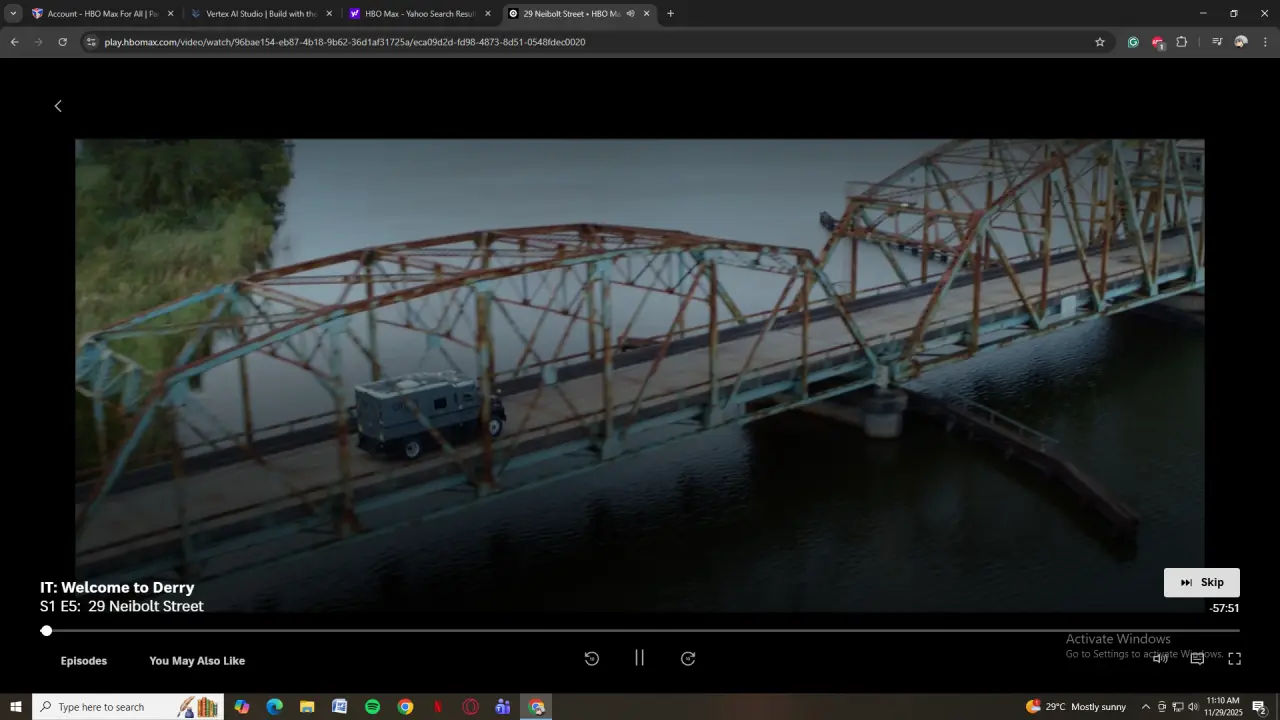Open the Episodes tab
Screen dimensions: 1280x720
click(84, 661)
